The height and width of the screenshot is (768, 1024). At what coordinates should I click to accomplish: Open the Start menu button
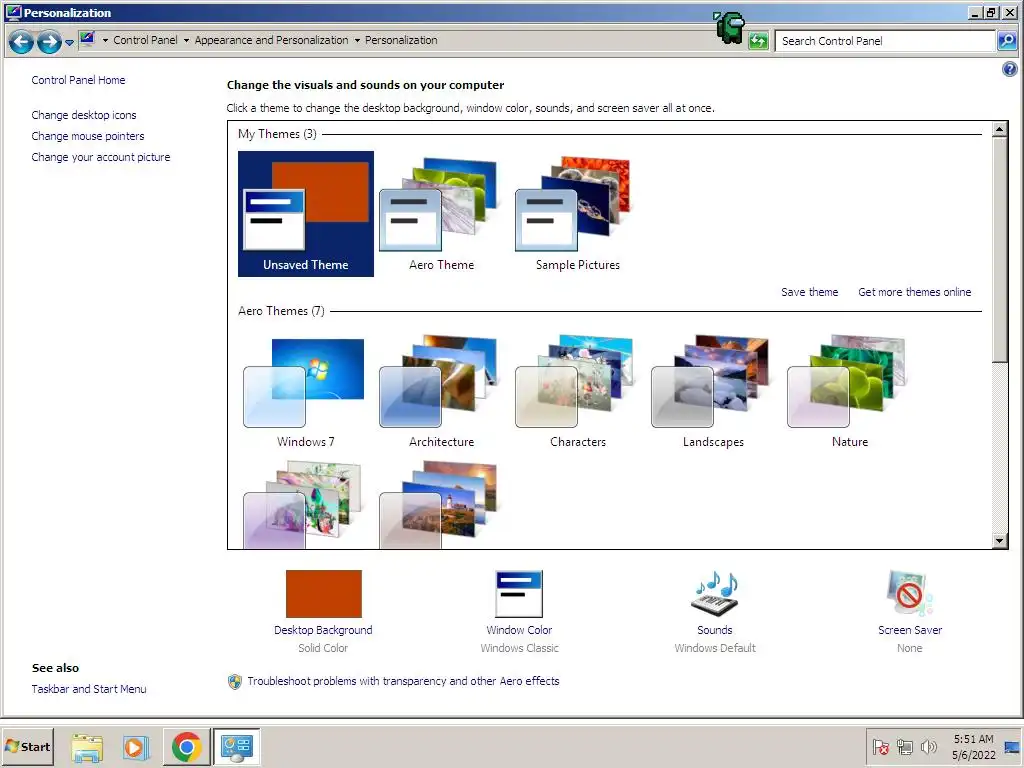(x=28, y=746)
